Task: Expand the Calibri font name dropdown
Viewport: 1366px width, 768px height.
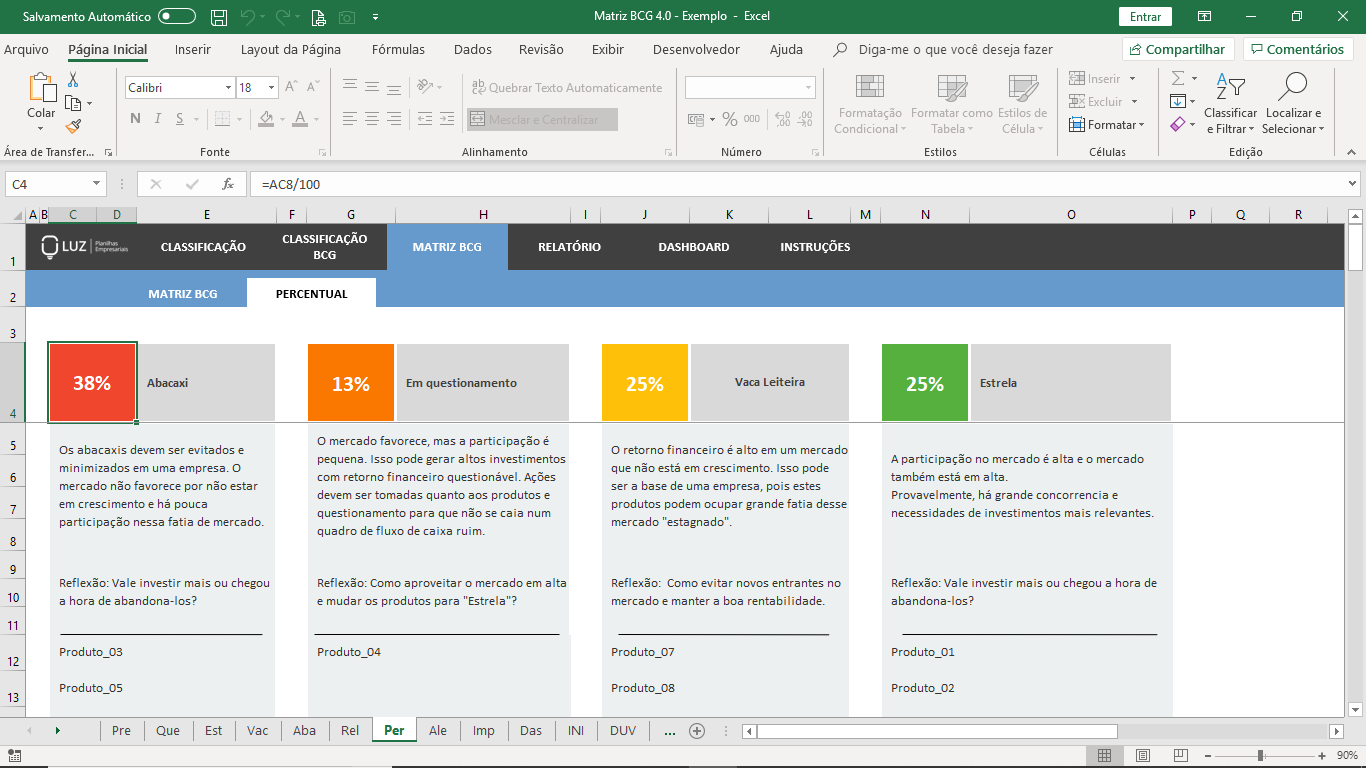Action: click(228, 88)
